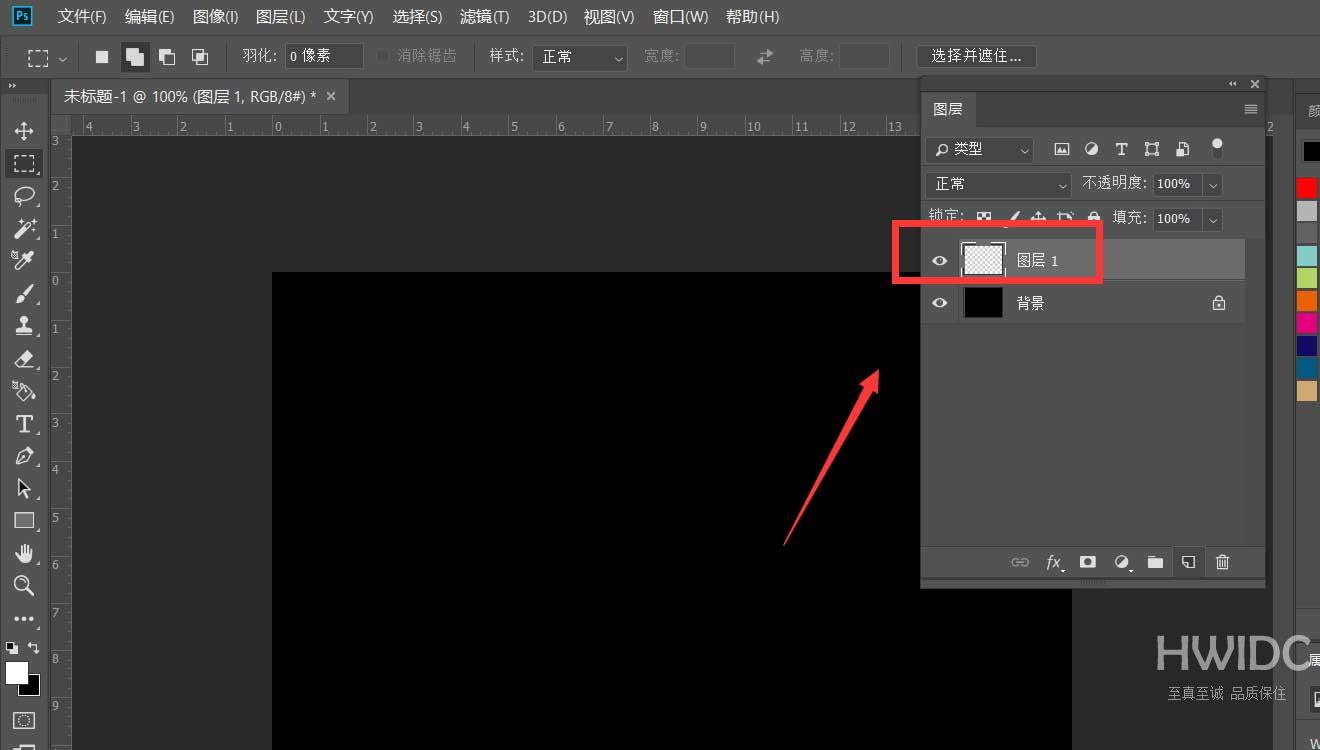Click the 选择并遮住... button

coord(976,56)
